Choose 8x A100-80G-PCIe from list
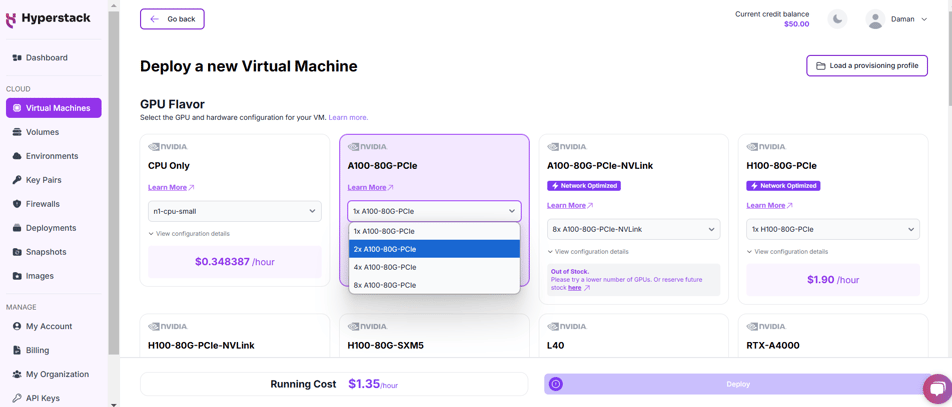Image resolution: width=952 pixels, height=407 pixels. [x=434, y=285]
